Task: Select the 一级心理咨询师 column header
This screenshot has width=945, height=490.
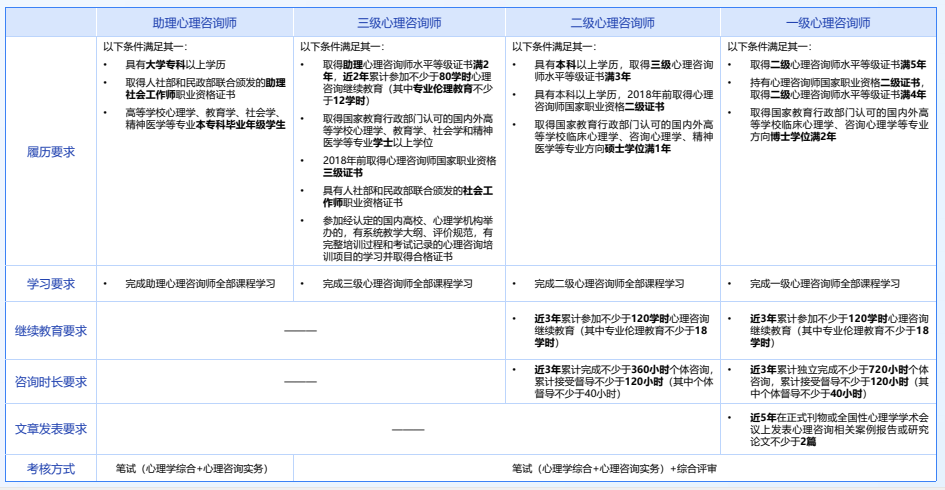Action: 827,23
